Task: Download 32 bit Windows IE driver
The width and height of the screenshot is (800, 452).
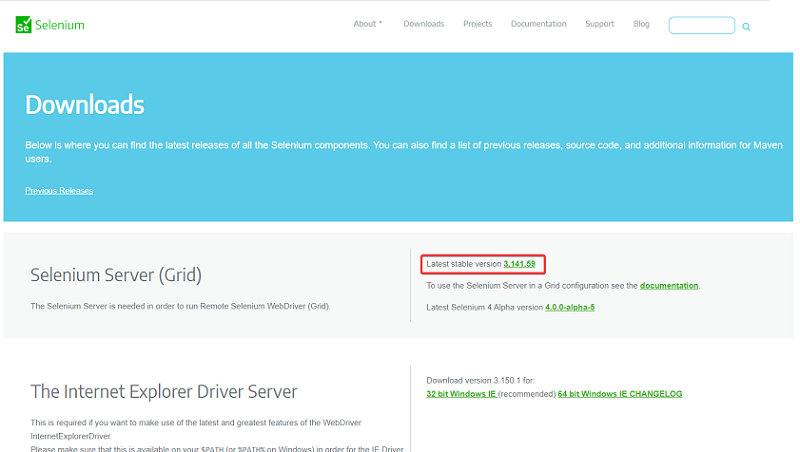Action: (461, 393)
